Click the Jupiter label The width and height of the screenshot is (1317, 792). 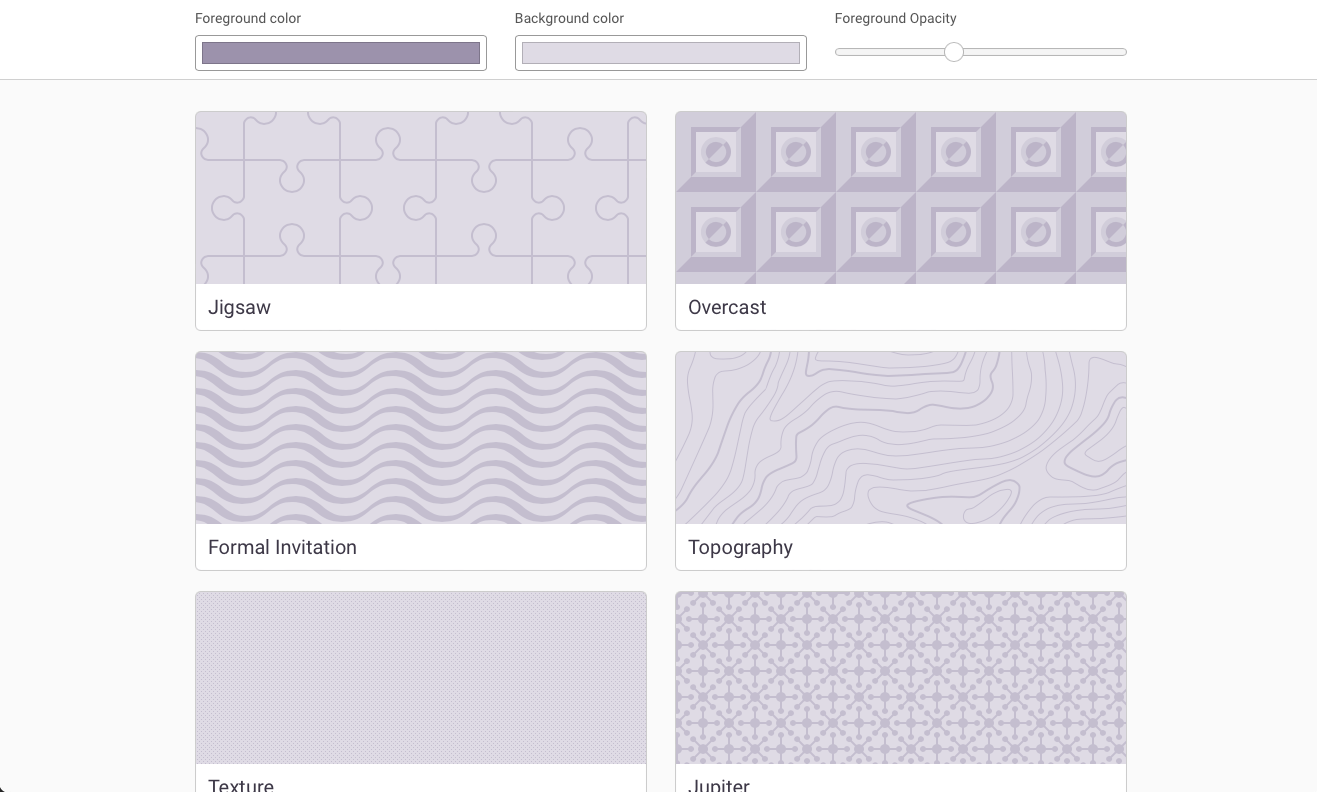tap(718, 786)
